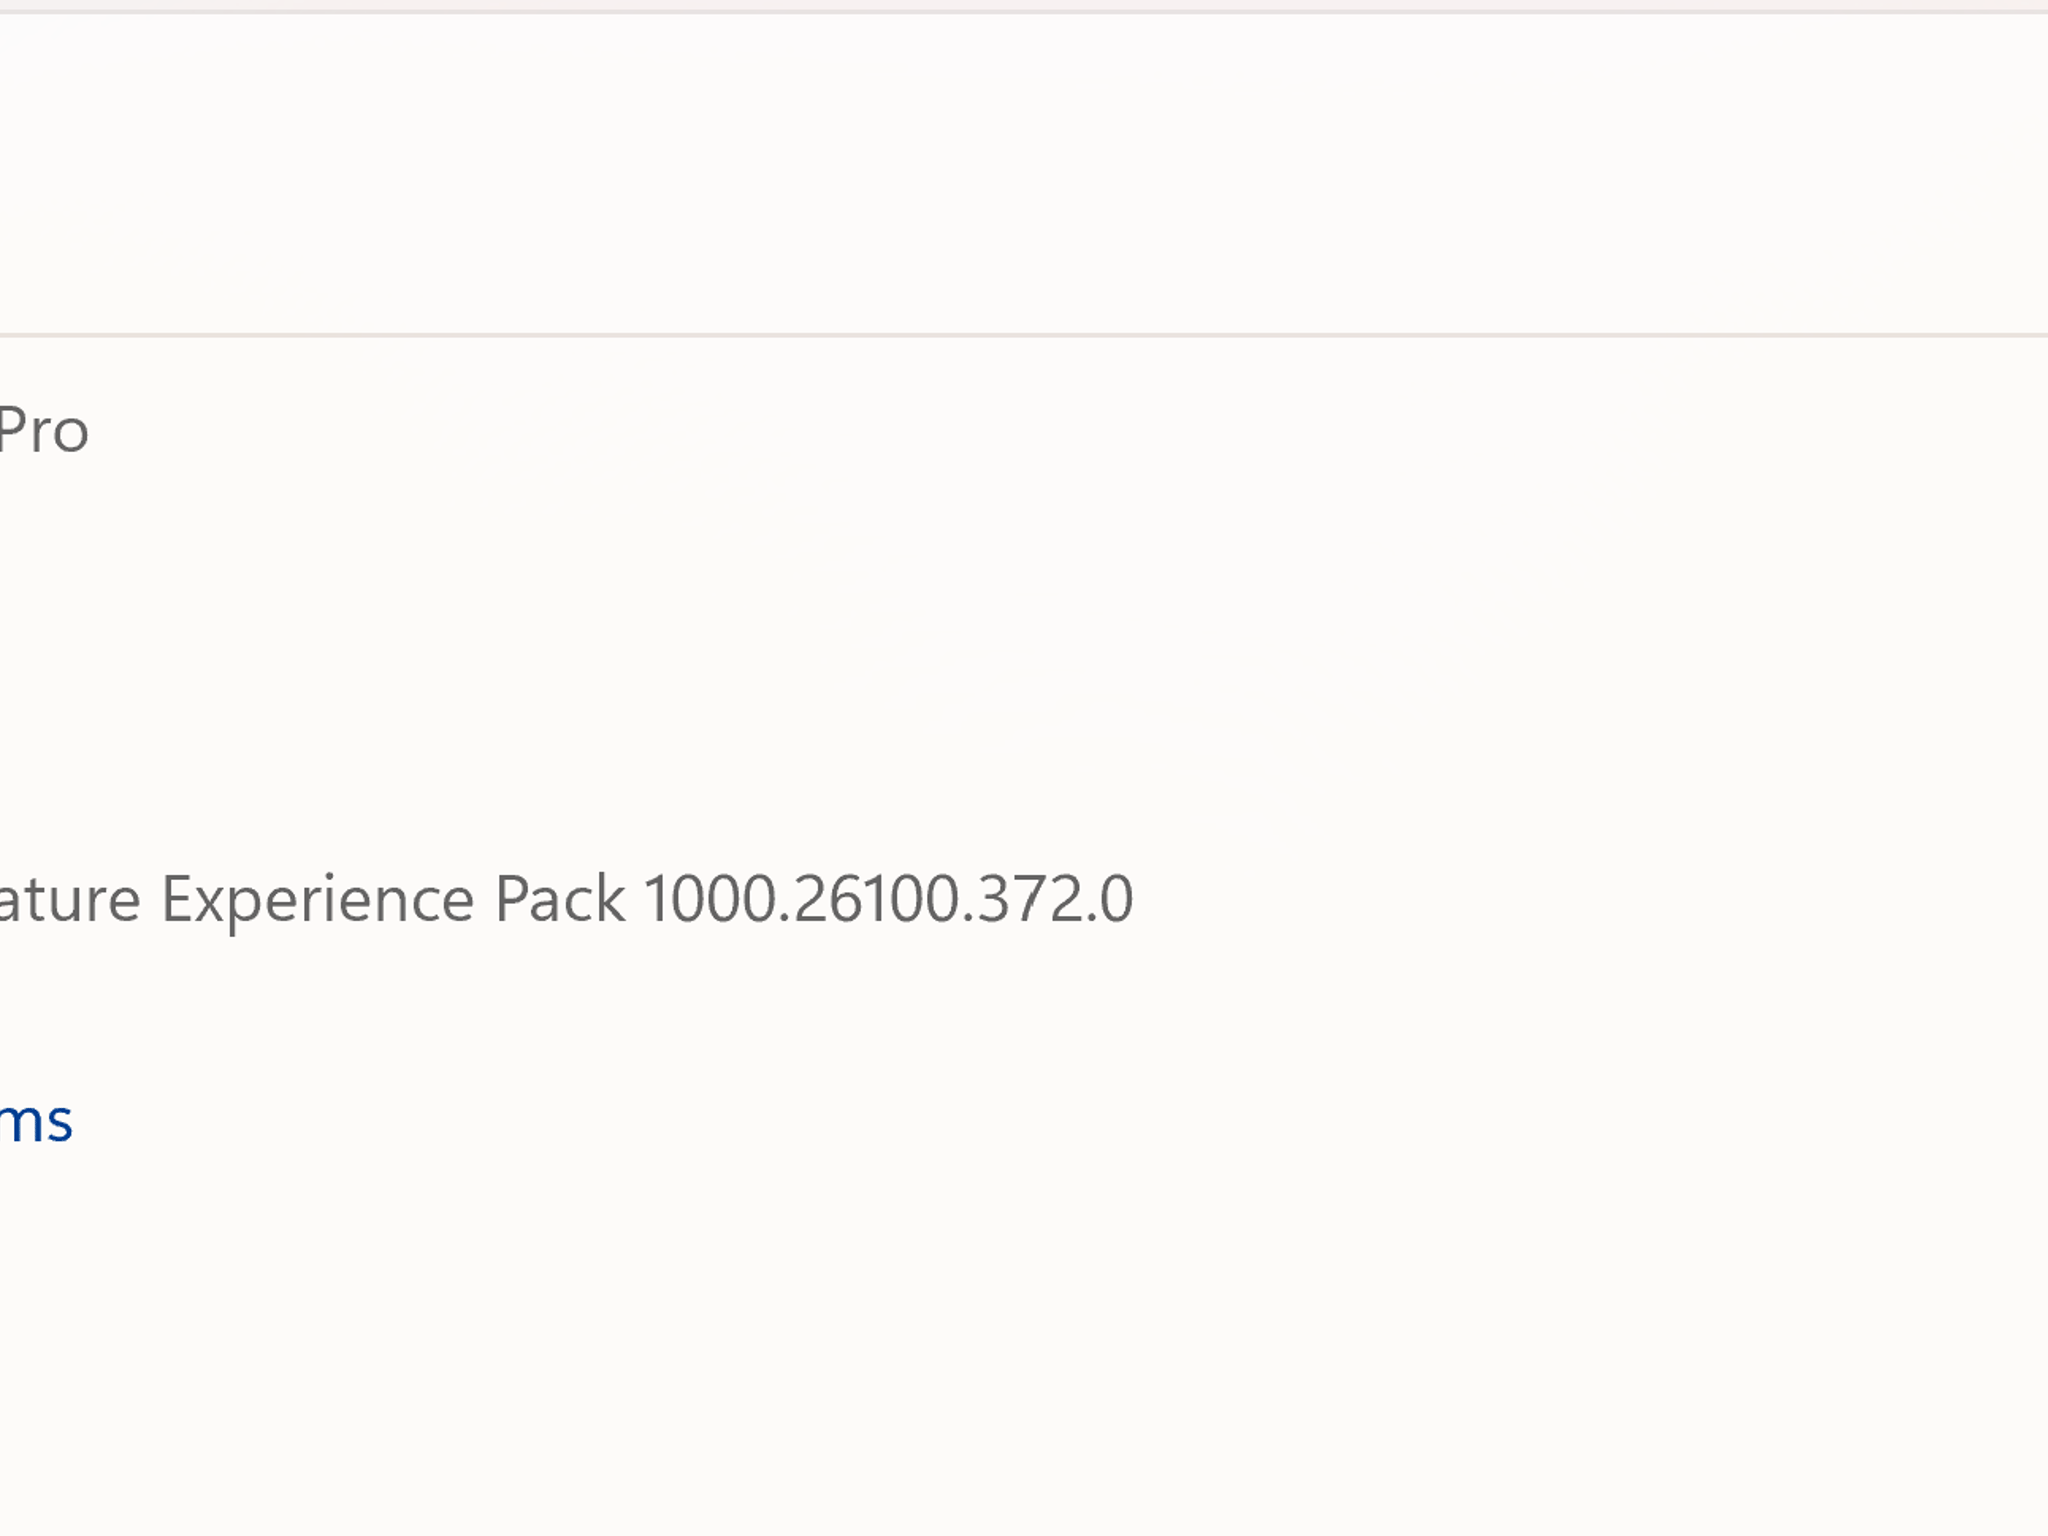Click the word "Pack" before the version
2048x1536 pixels.
[560, 898]
